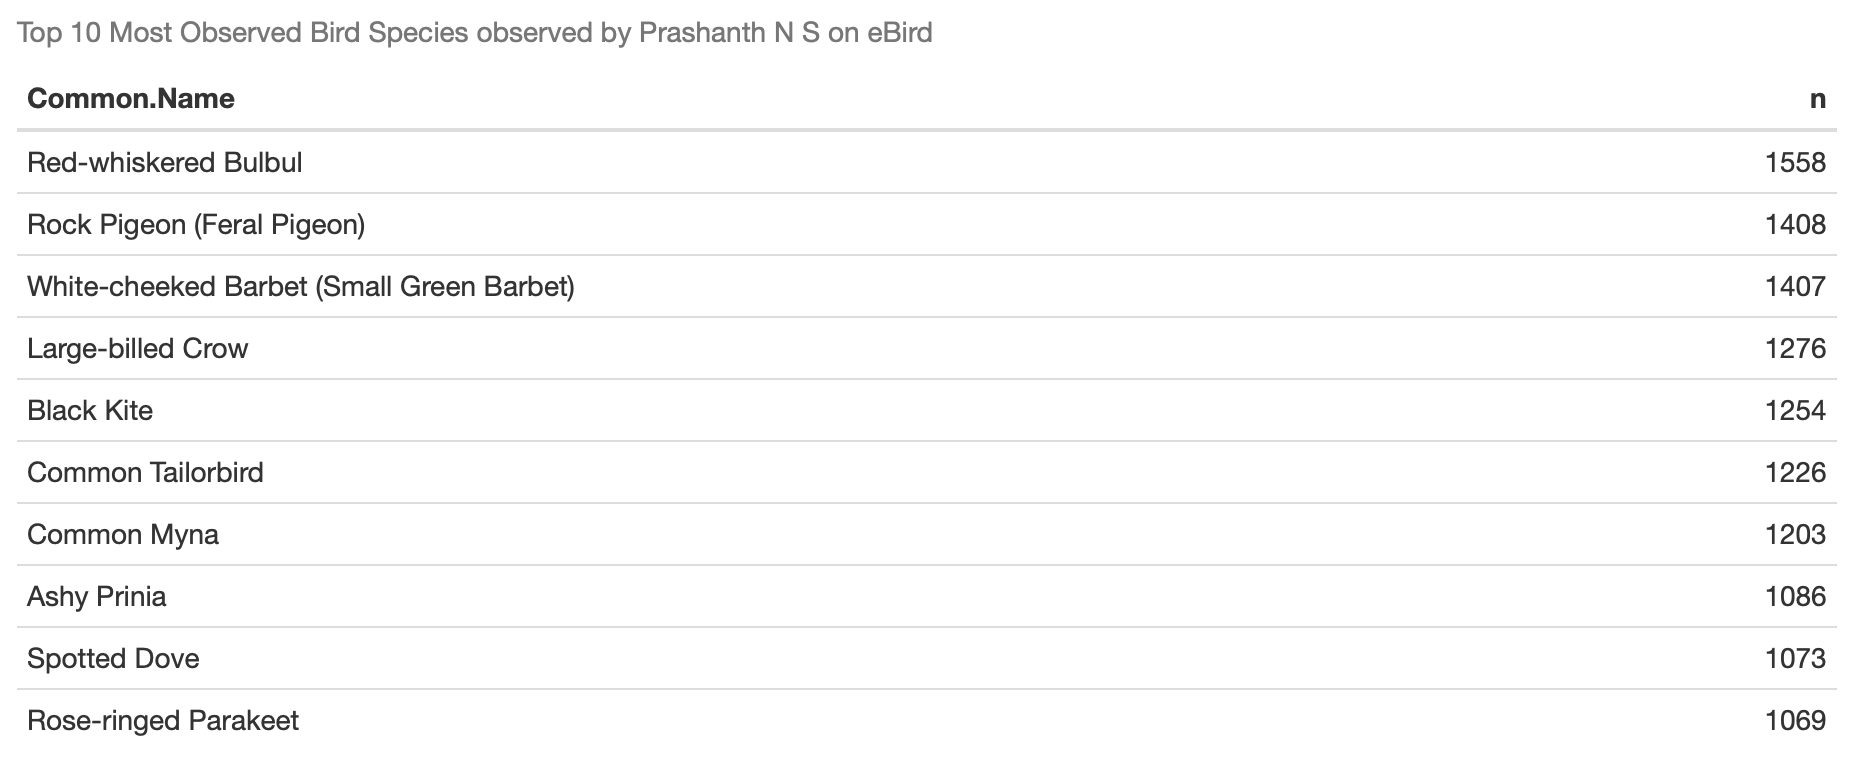Select the count value 1086

[1795, 596]
